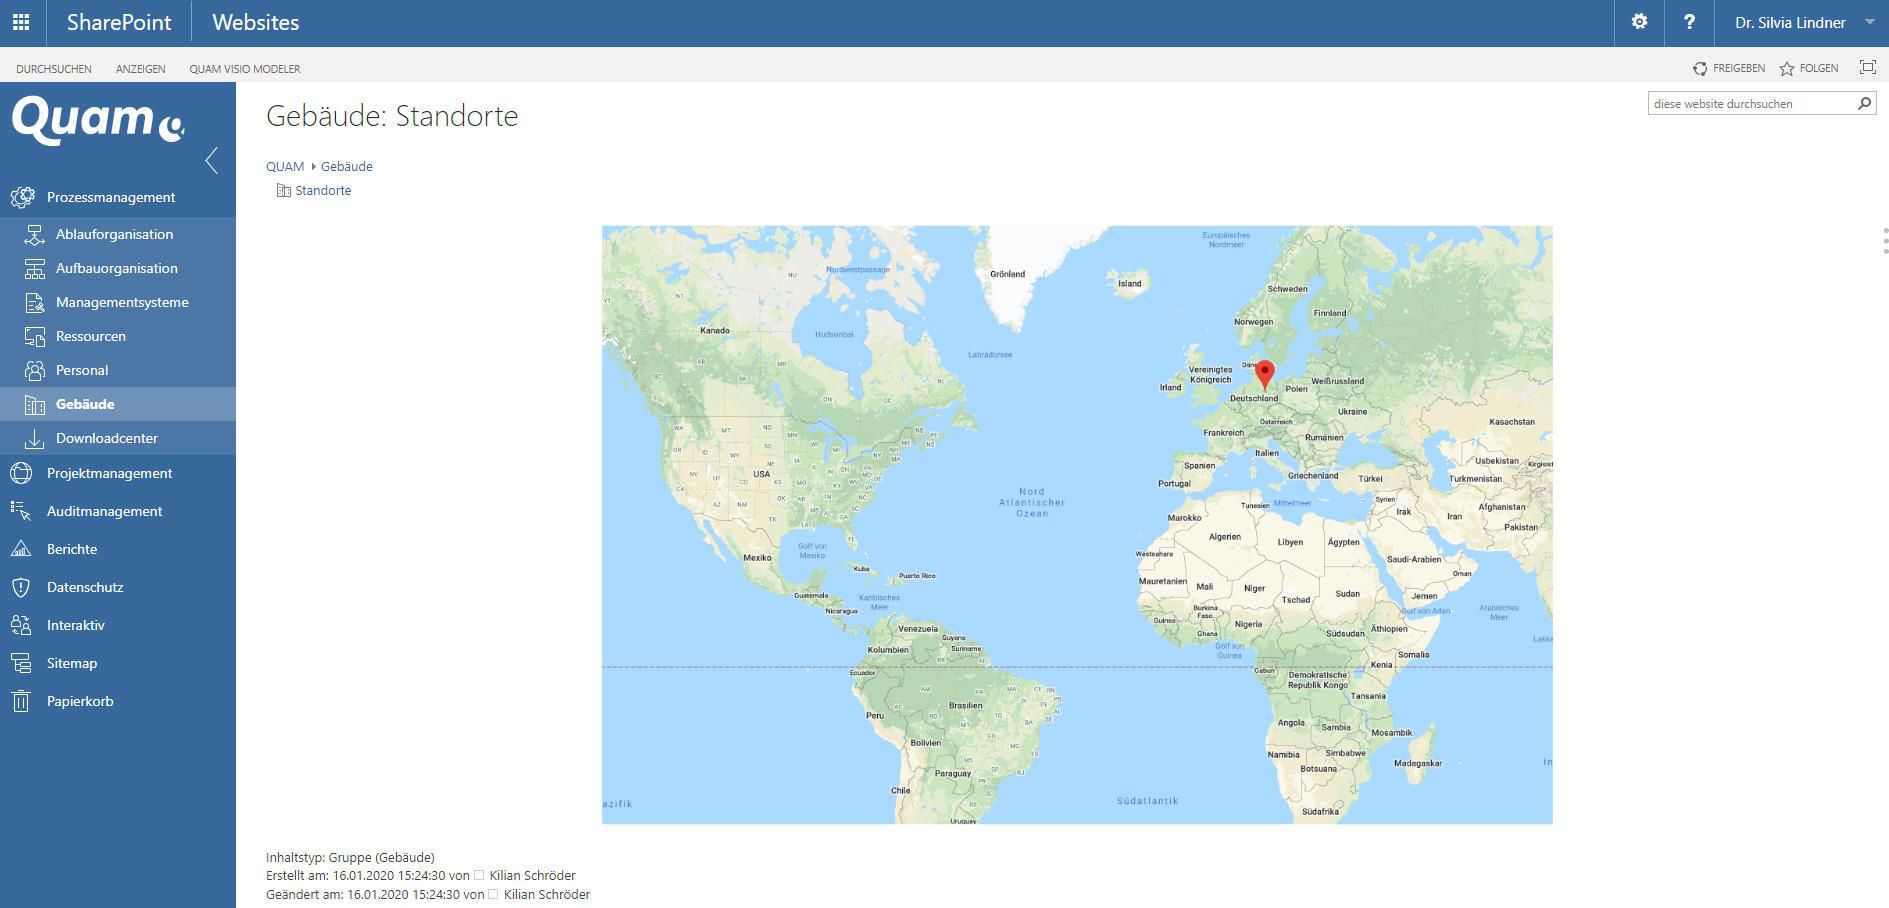Open the QUAM breadcrumb link
Screen dimensions: 1889x908
[285, 166]
